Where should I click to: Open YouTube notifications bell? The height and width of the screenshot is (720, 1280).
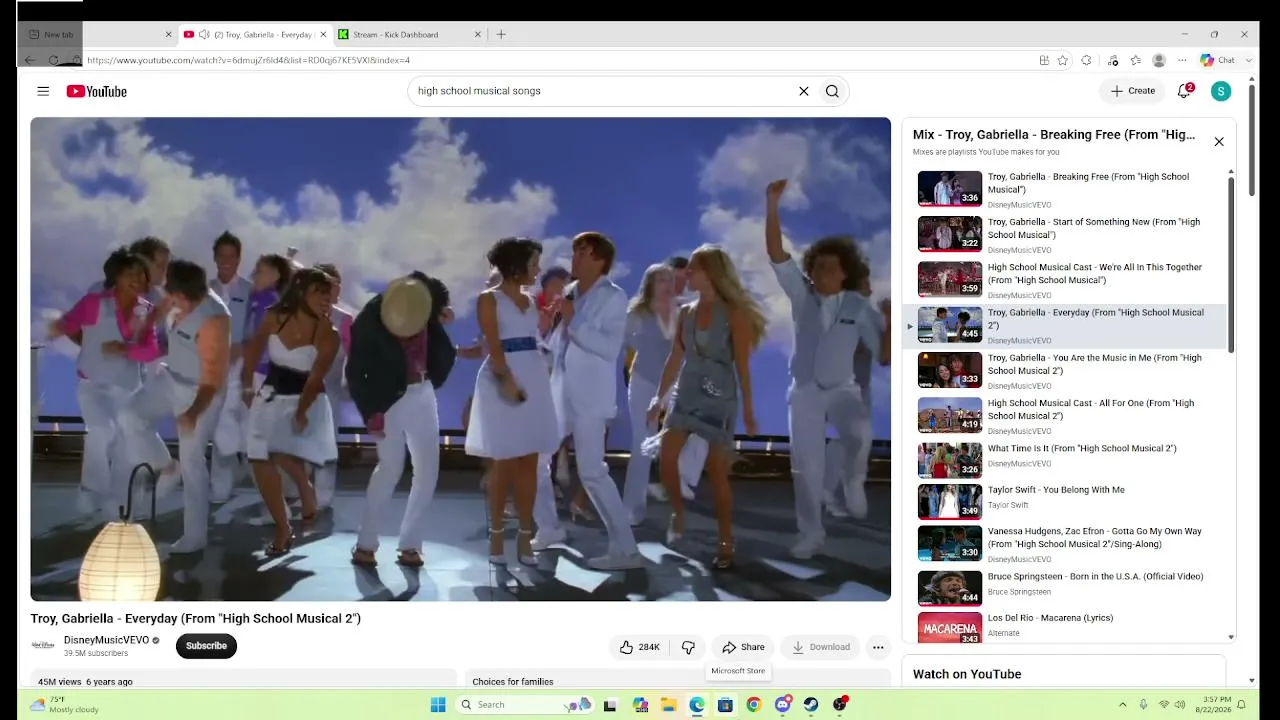click(x=1184, y=91)
